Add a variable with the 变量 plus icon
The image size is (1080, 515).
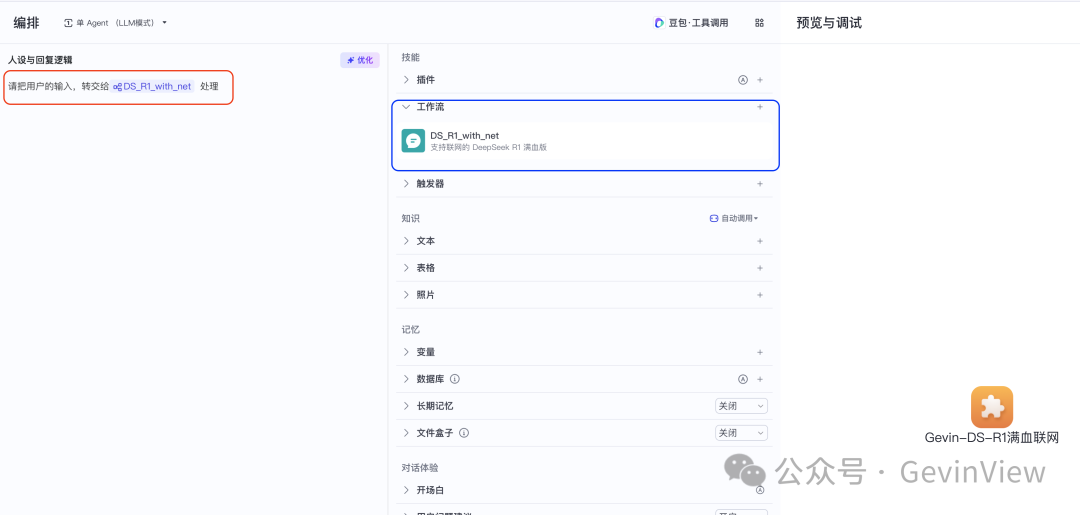760,352
